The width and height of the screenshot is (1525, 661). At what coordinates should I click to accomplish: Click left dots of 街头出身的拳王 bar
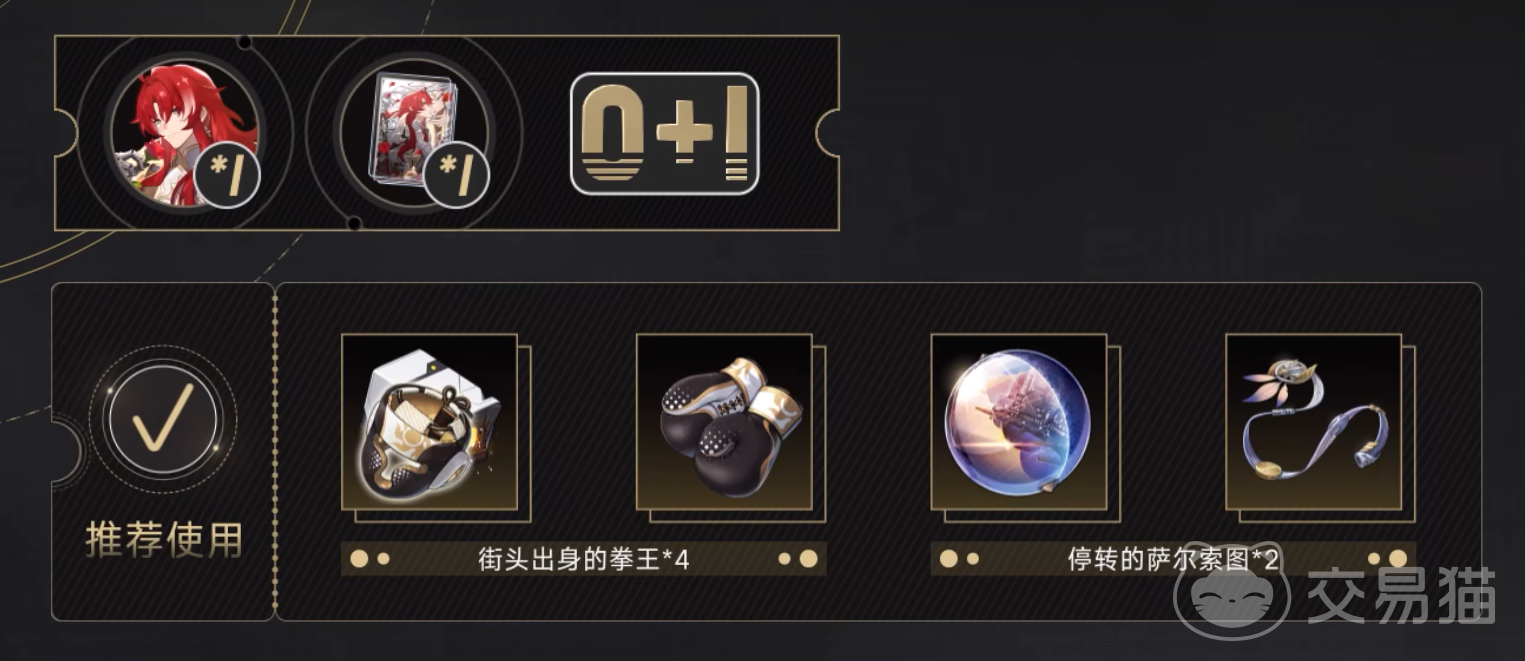pos(369,559)
